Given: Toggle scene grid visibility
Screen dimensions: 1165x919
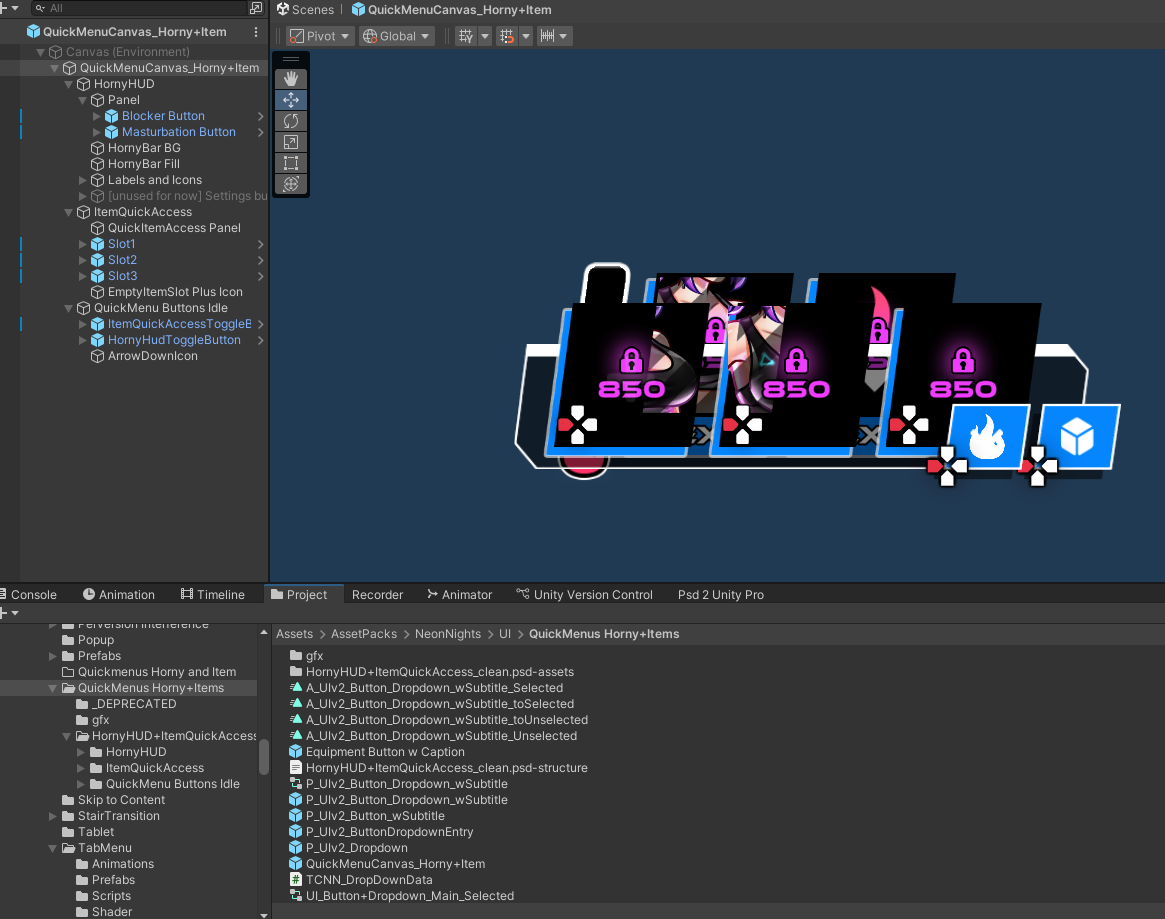Looking at the screenshot, I should pyautogui.click(x=465, y=36).
